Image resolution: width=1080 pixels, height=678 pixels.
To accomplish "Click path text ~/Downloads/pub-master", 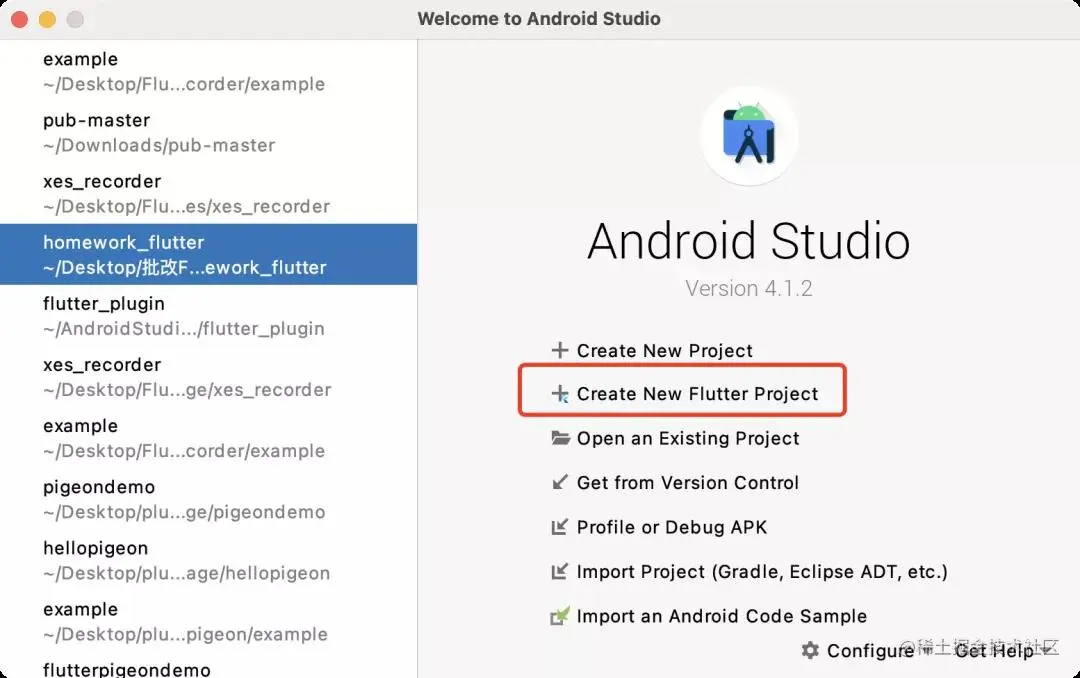I will click(x=159, y=145).
